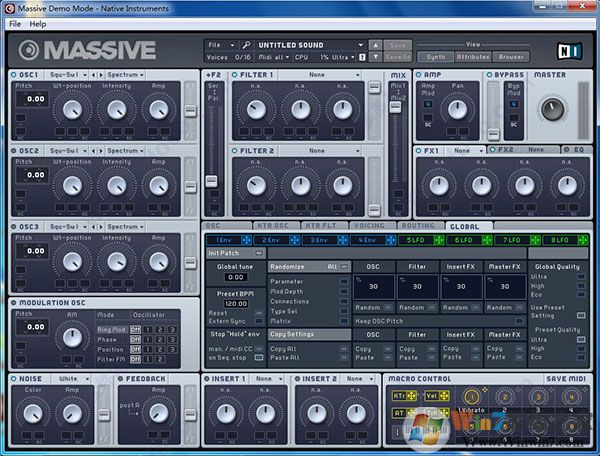Open the Help menu
The width and height of the screenshot is (600, 456).
[x=38, y=23]
